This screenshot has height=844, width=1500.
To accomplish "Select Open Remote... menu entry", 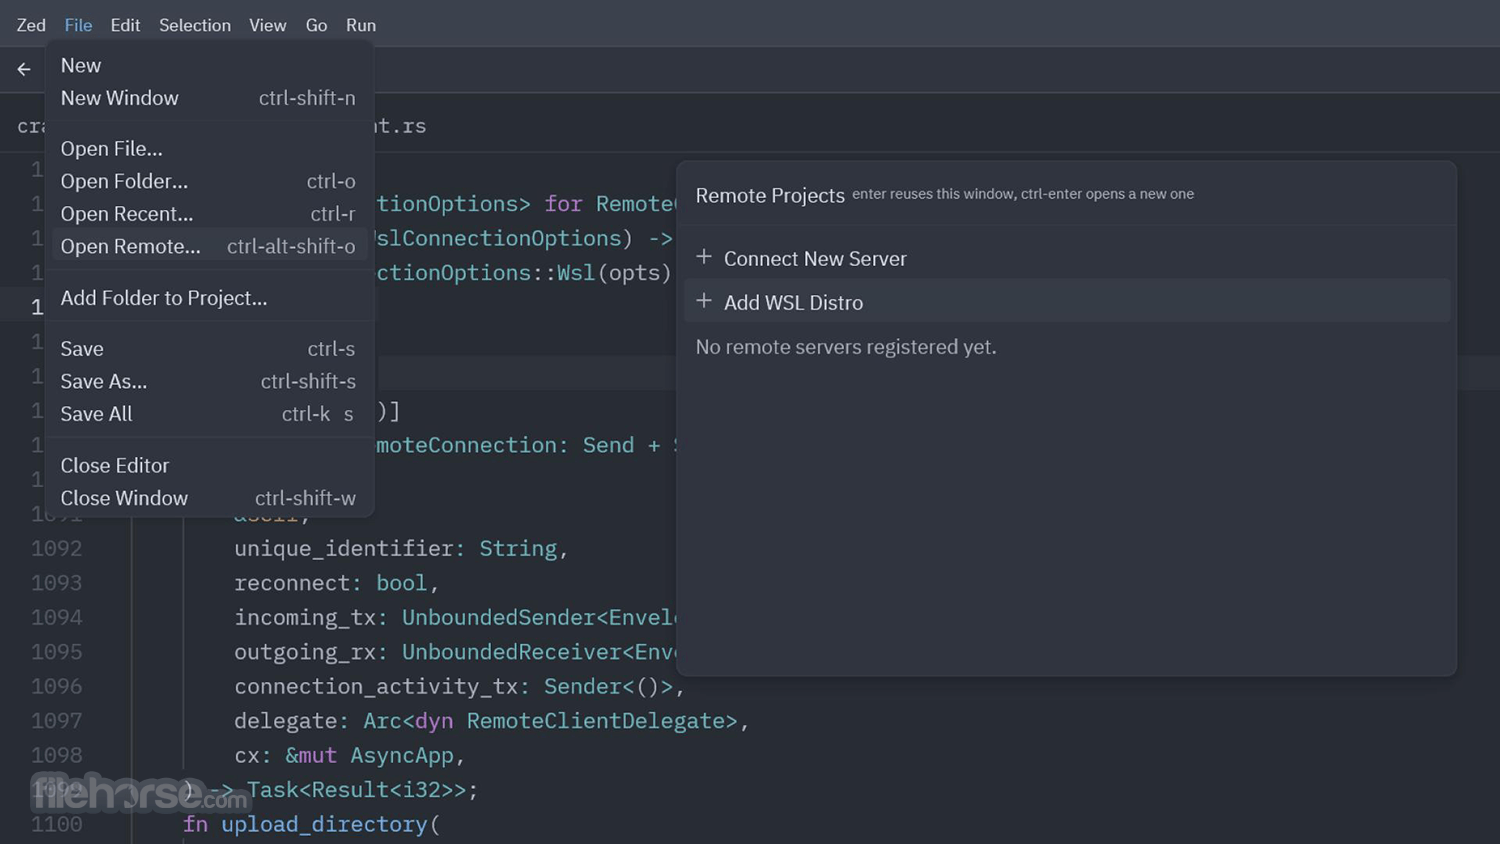I will click(208, 246).
